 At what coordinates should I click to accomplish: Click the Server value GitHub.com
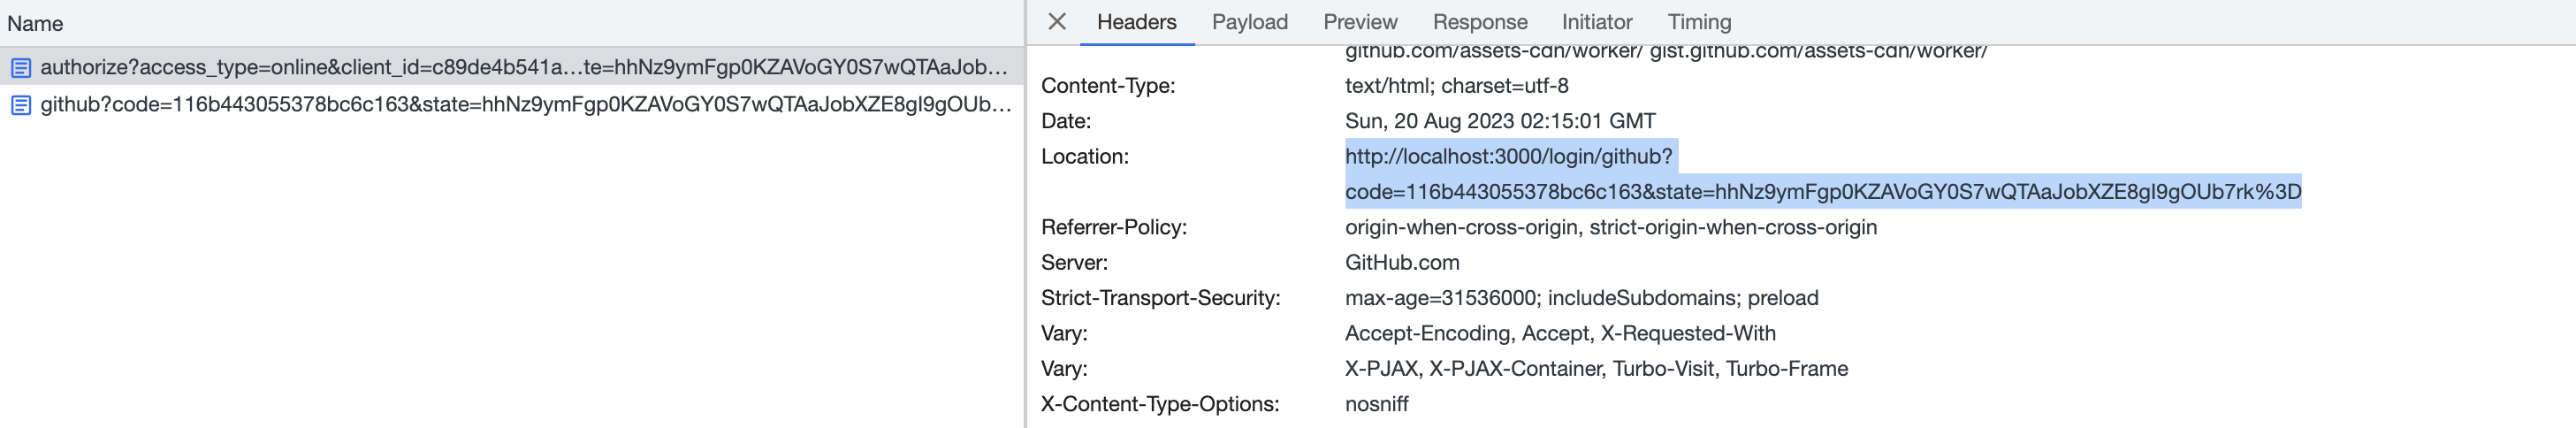[x=1401, y=263]
